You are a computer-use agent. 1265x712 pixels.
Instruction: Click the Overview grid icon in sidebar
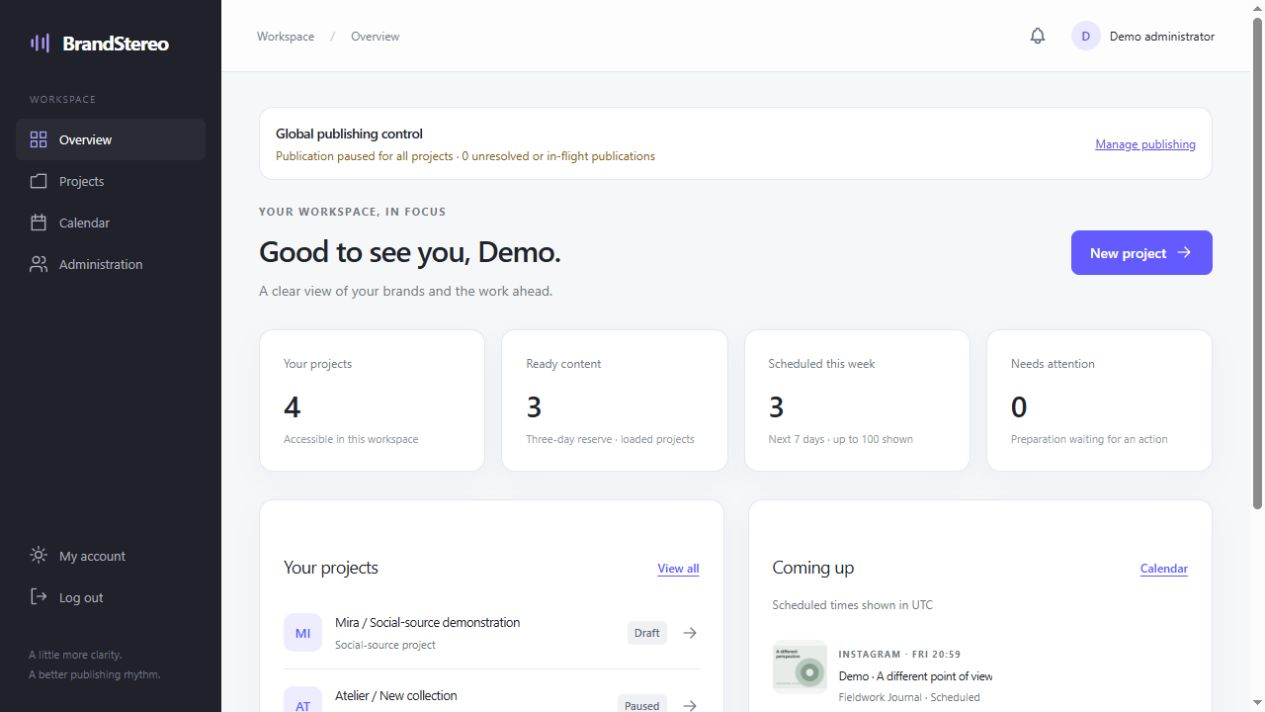(39, 140)
